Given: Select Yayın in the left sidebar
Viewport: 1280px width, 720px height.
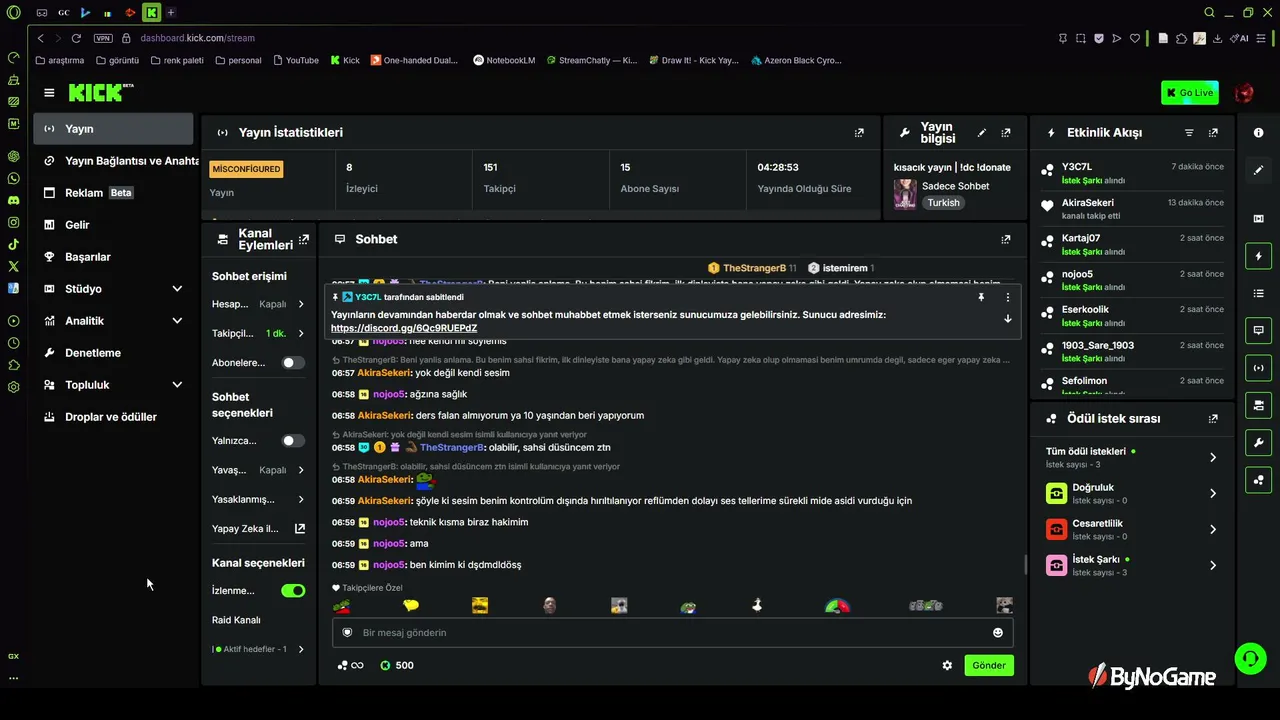Looking at the screenshot, I should click(114, 129).
